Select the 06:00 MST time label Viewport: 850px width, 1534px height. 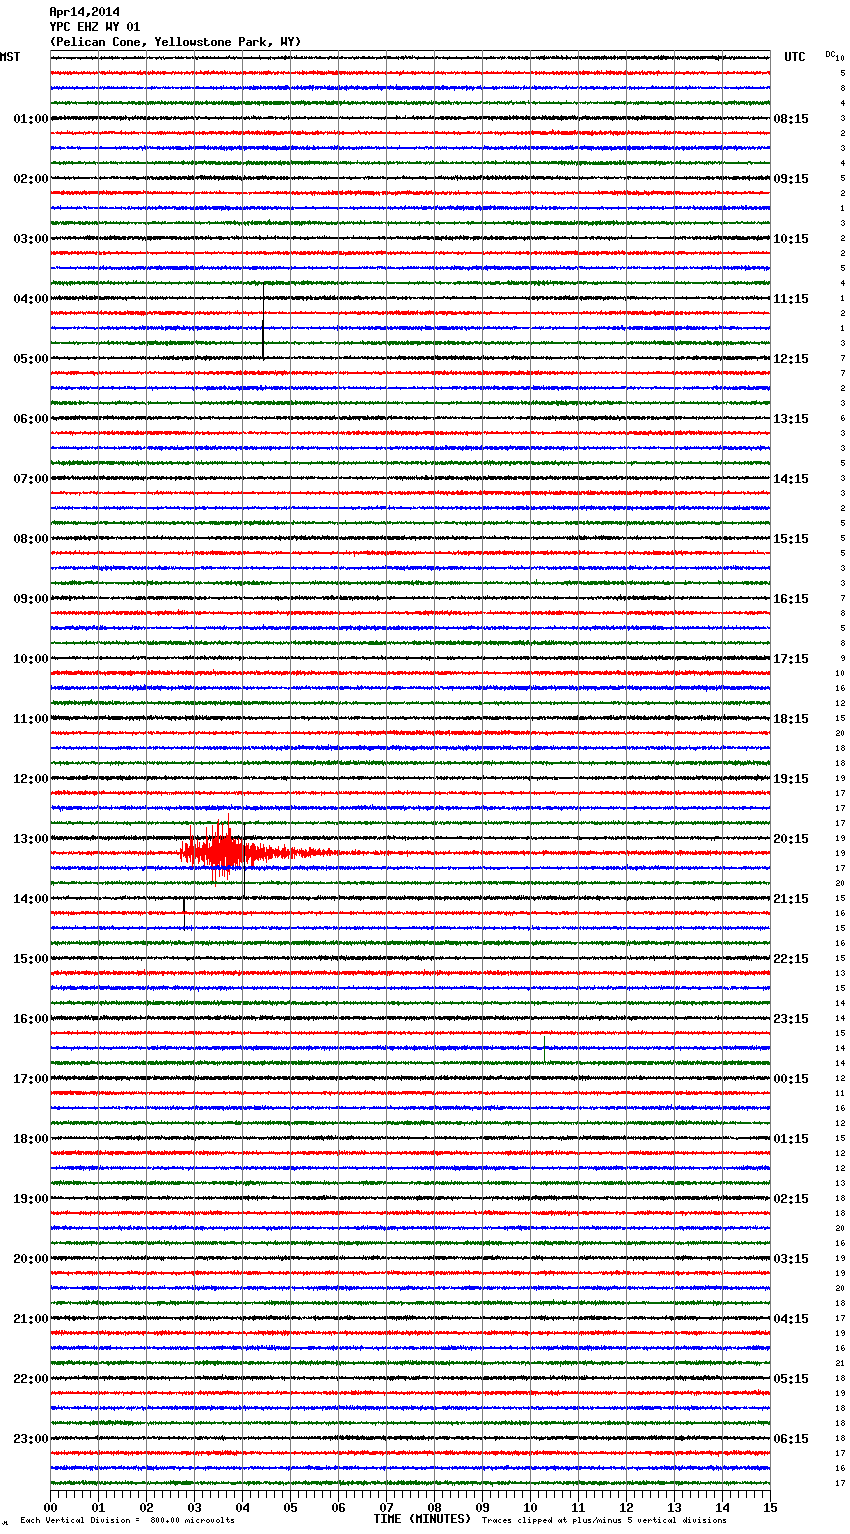[31, 419]
